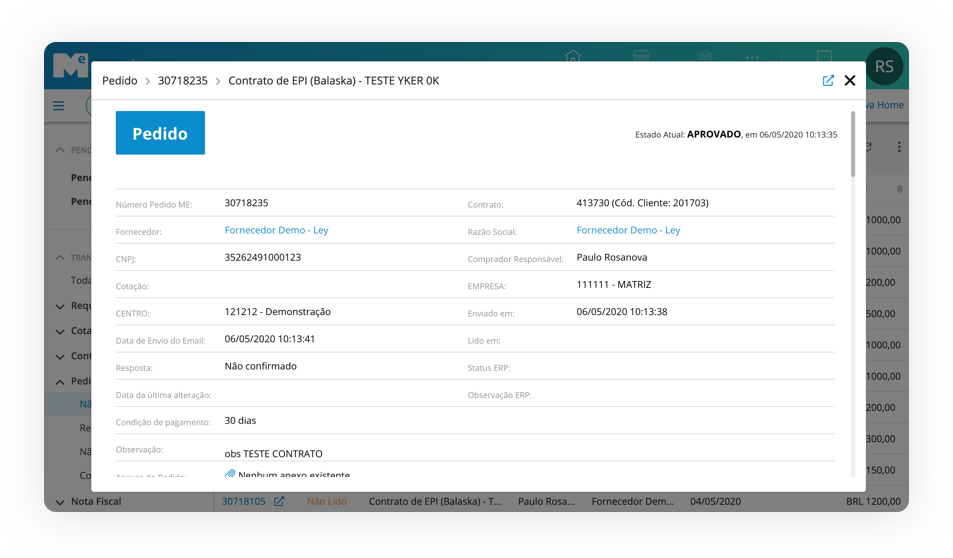Screen dimensions: 953x558
Task: Click the APROVADO status text
Action: [x=714, y=134]
